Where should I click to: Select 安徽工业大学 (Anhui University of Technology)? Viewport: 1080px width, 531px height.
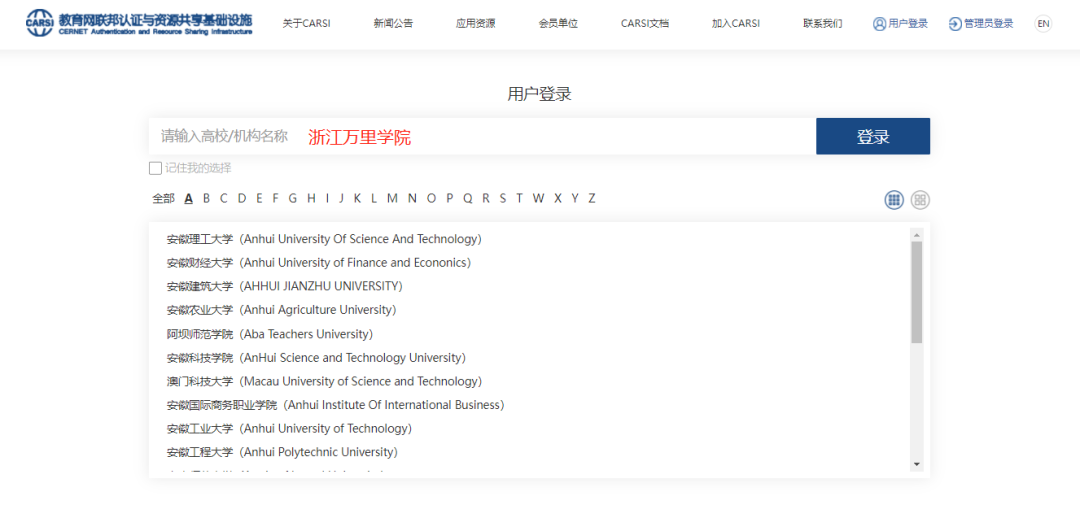(x=289, y=428)
